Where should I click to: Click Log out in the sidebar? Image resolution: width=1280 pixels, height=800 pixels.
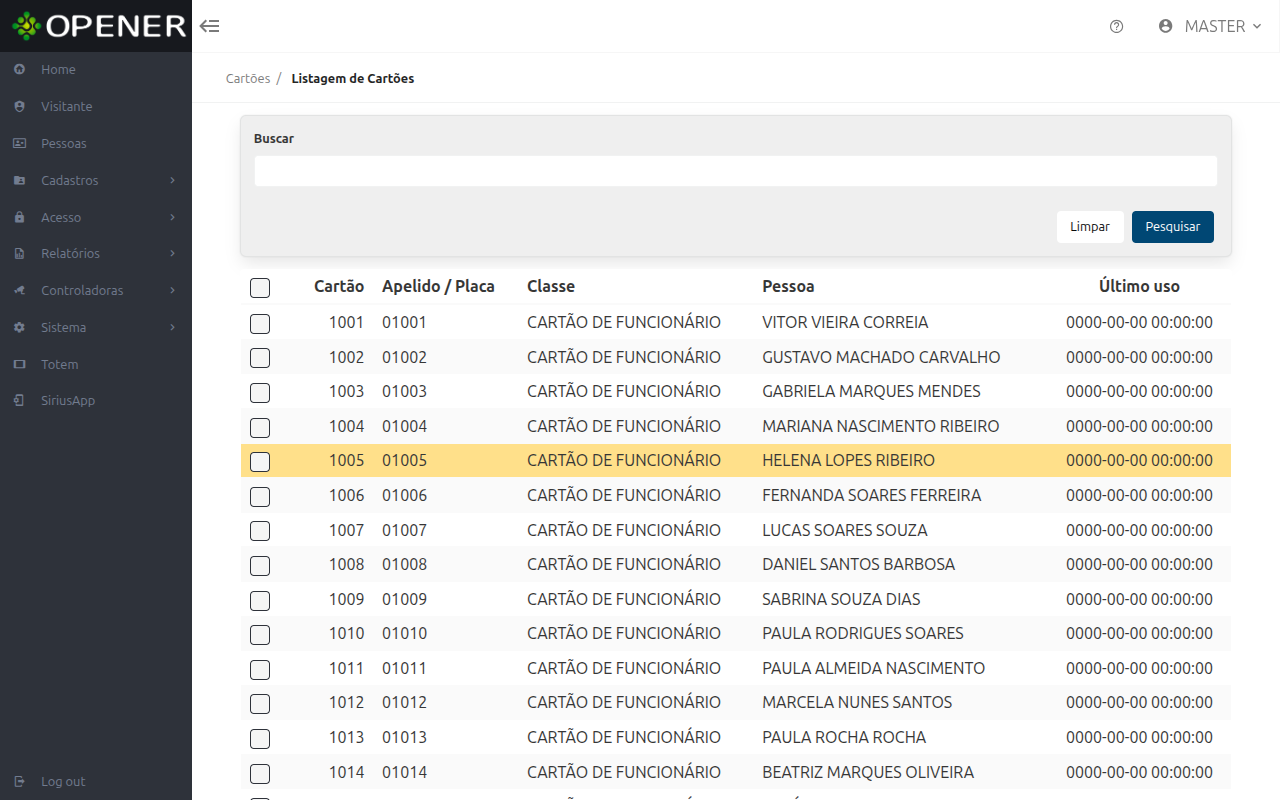pos(96,781)
